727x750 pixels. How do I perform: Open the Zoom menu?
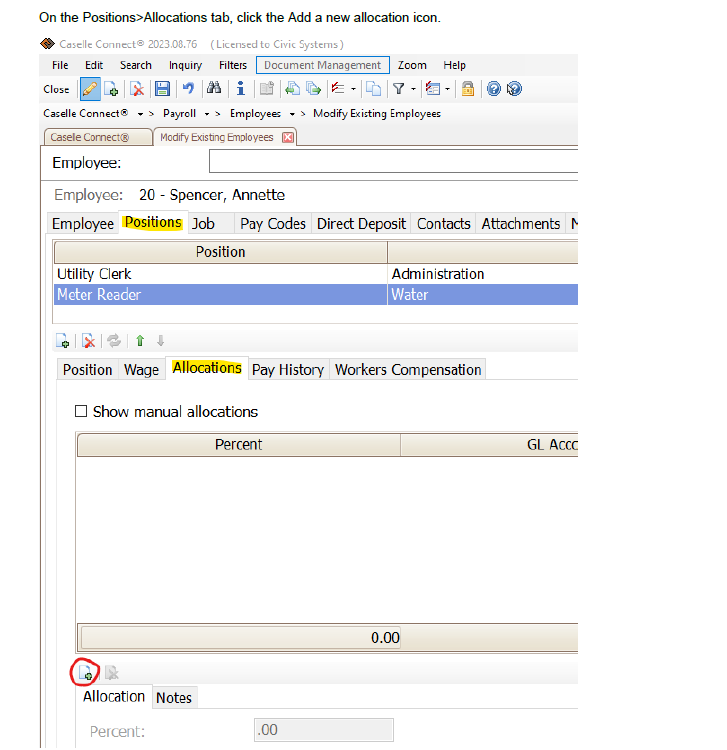(x=412, y=65)
